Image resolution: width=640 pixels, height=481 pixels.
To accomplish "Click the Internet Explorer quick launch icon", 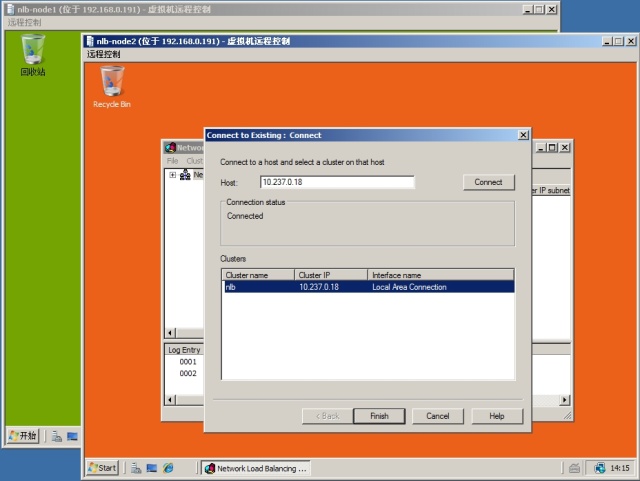I will [x=168, y=468].
